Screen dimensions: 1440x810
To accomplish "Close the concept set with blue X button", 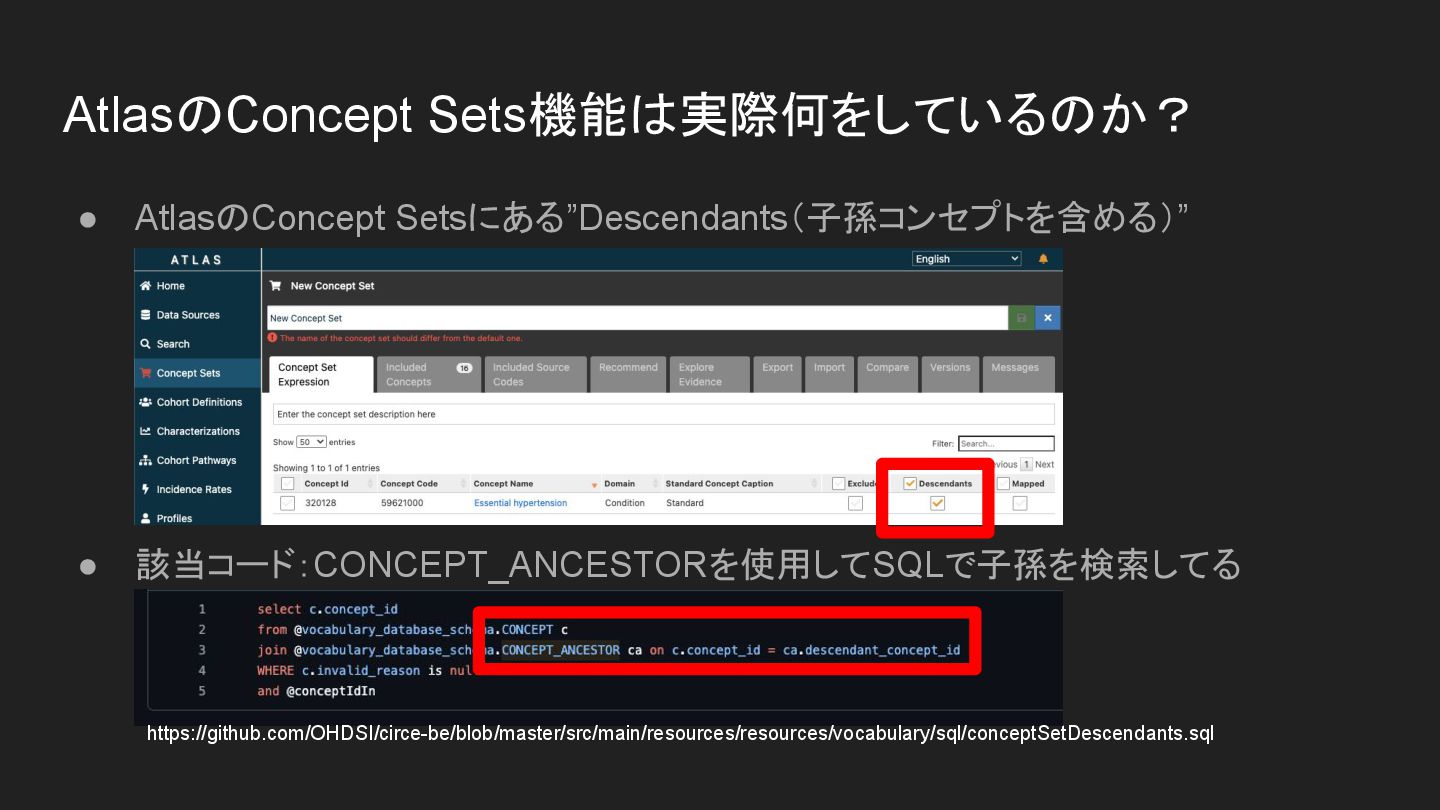I will (x=1048, y=318).
